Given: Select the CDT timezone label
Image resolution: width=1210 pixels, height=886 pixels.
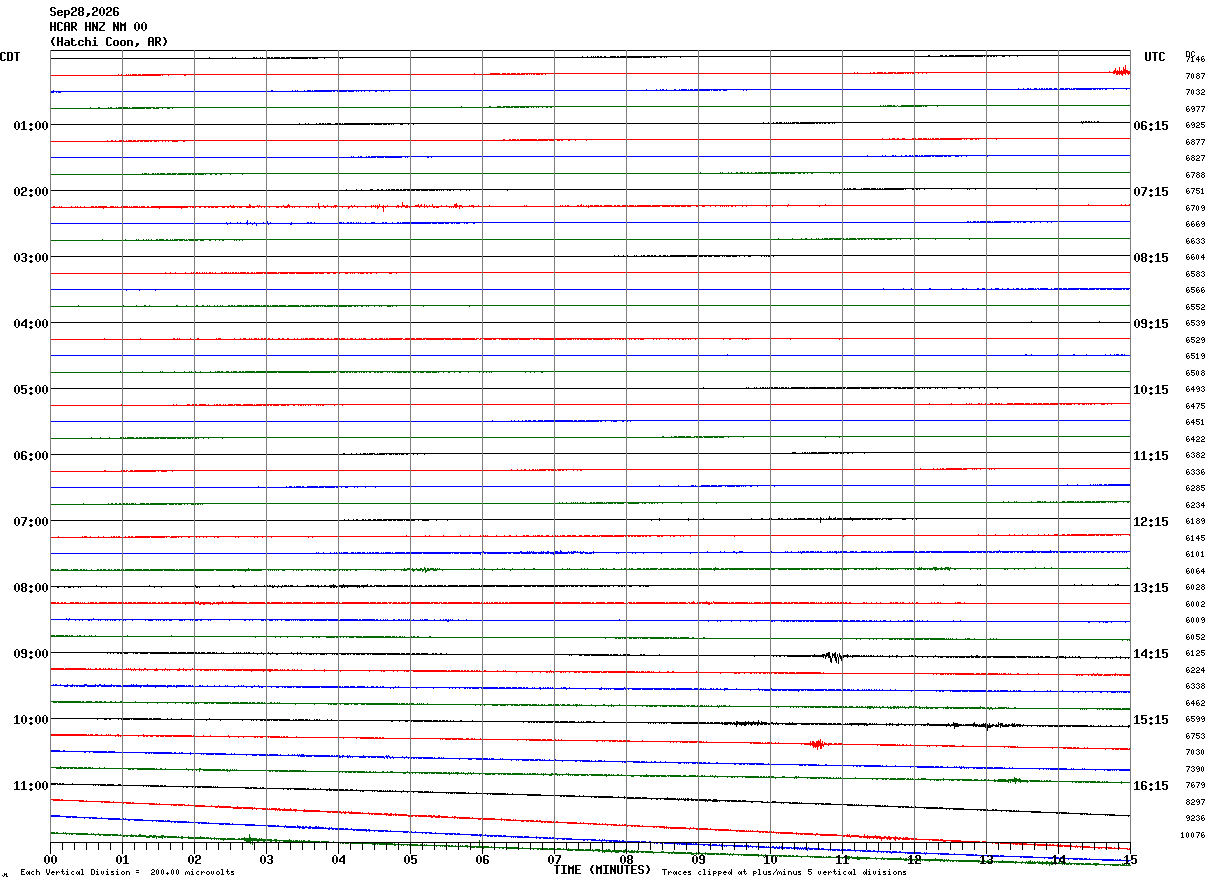Looking at the screenshot, I should coord(10,57).
